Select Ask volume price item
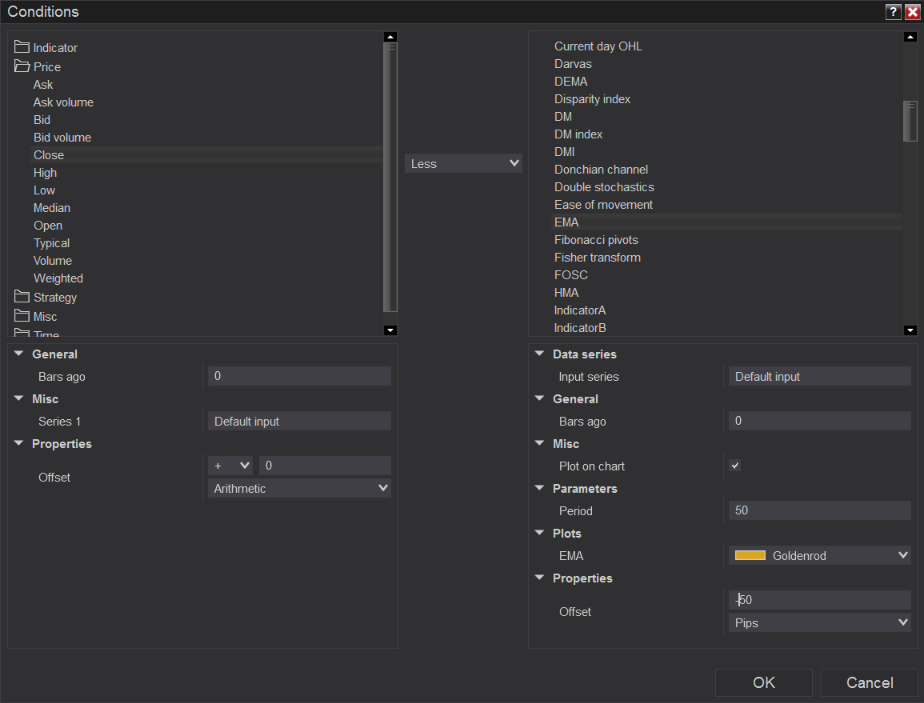This screenshot has height=703, width=924. [64, 103]
